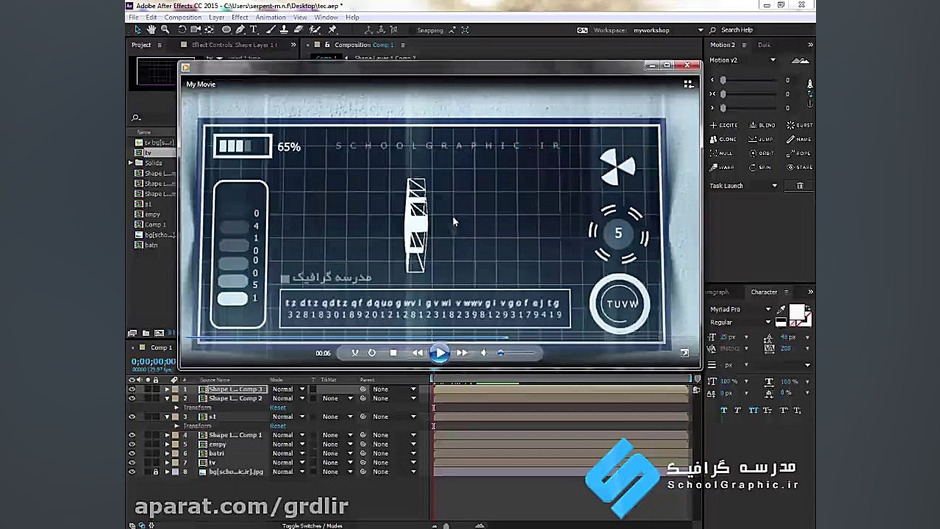Toggle visibility of the tv layer
Screen dimensions: 940x529
point(132,462)
